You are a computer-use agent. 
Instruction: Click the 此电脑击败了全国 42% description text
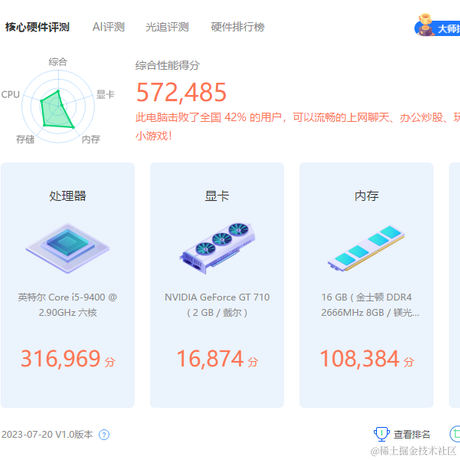click(298, 126)
